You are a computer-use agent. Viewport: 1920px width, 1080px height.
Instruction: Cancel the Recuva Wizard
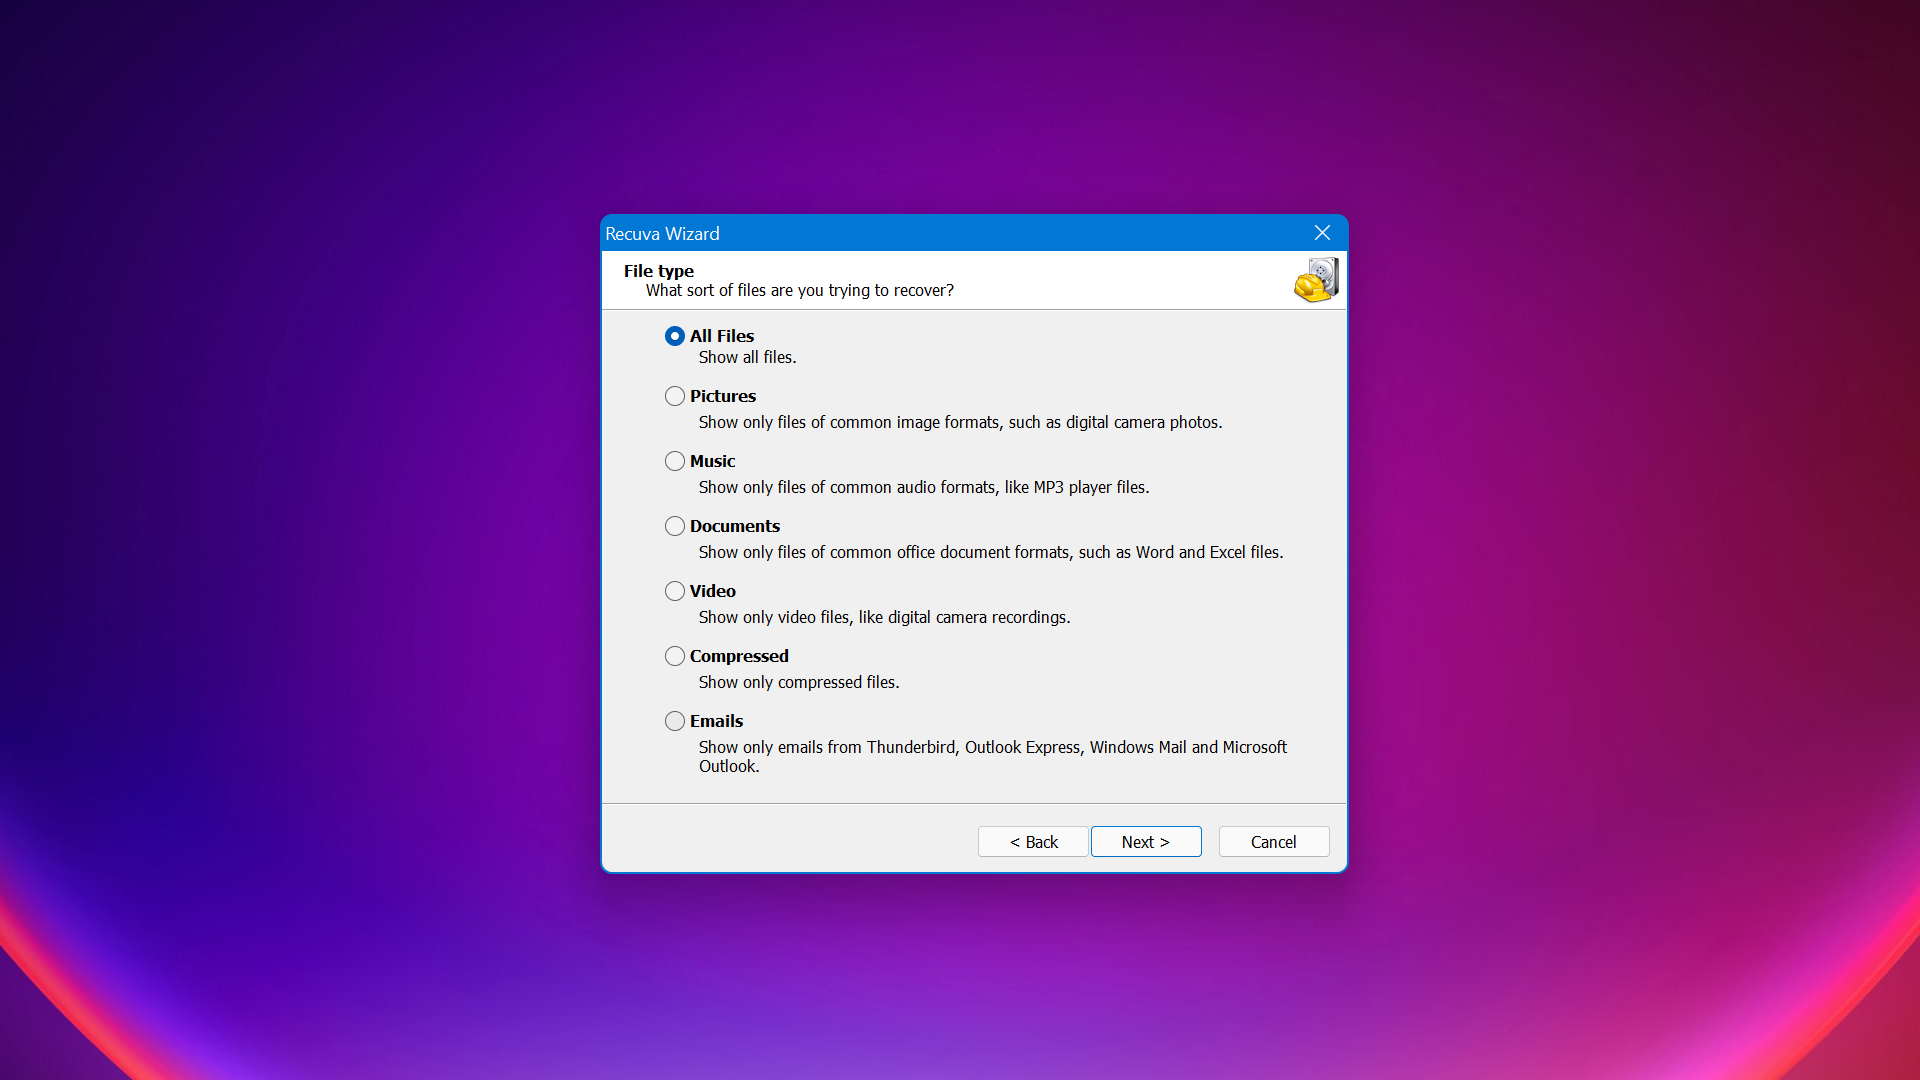click(1274, 842)
